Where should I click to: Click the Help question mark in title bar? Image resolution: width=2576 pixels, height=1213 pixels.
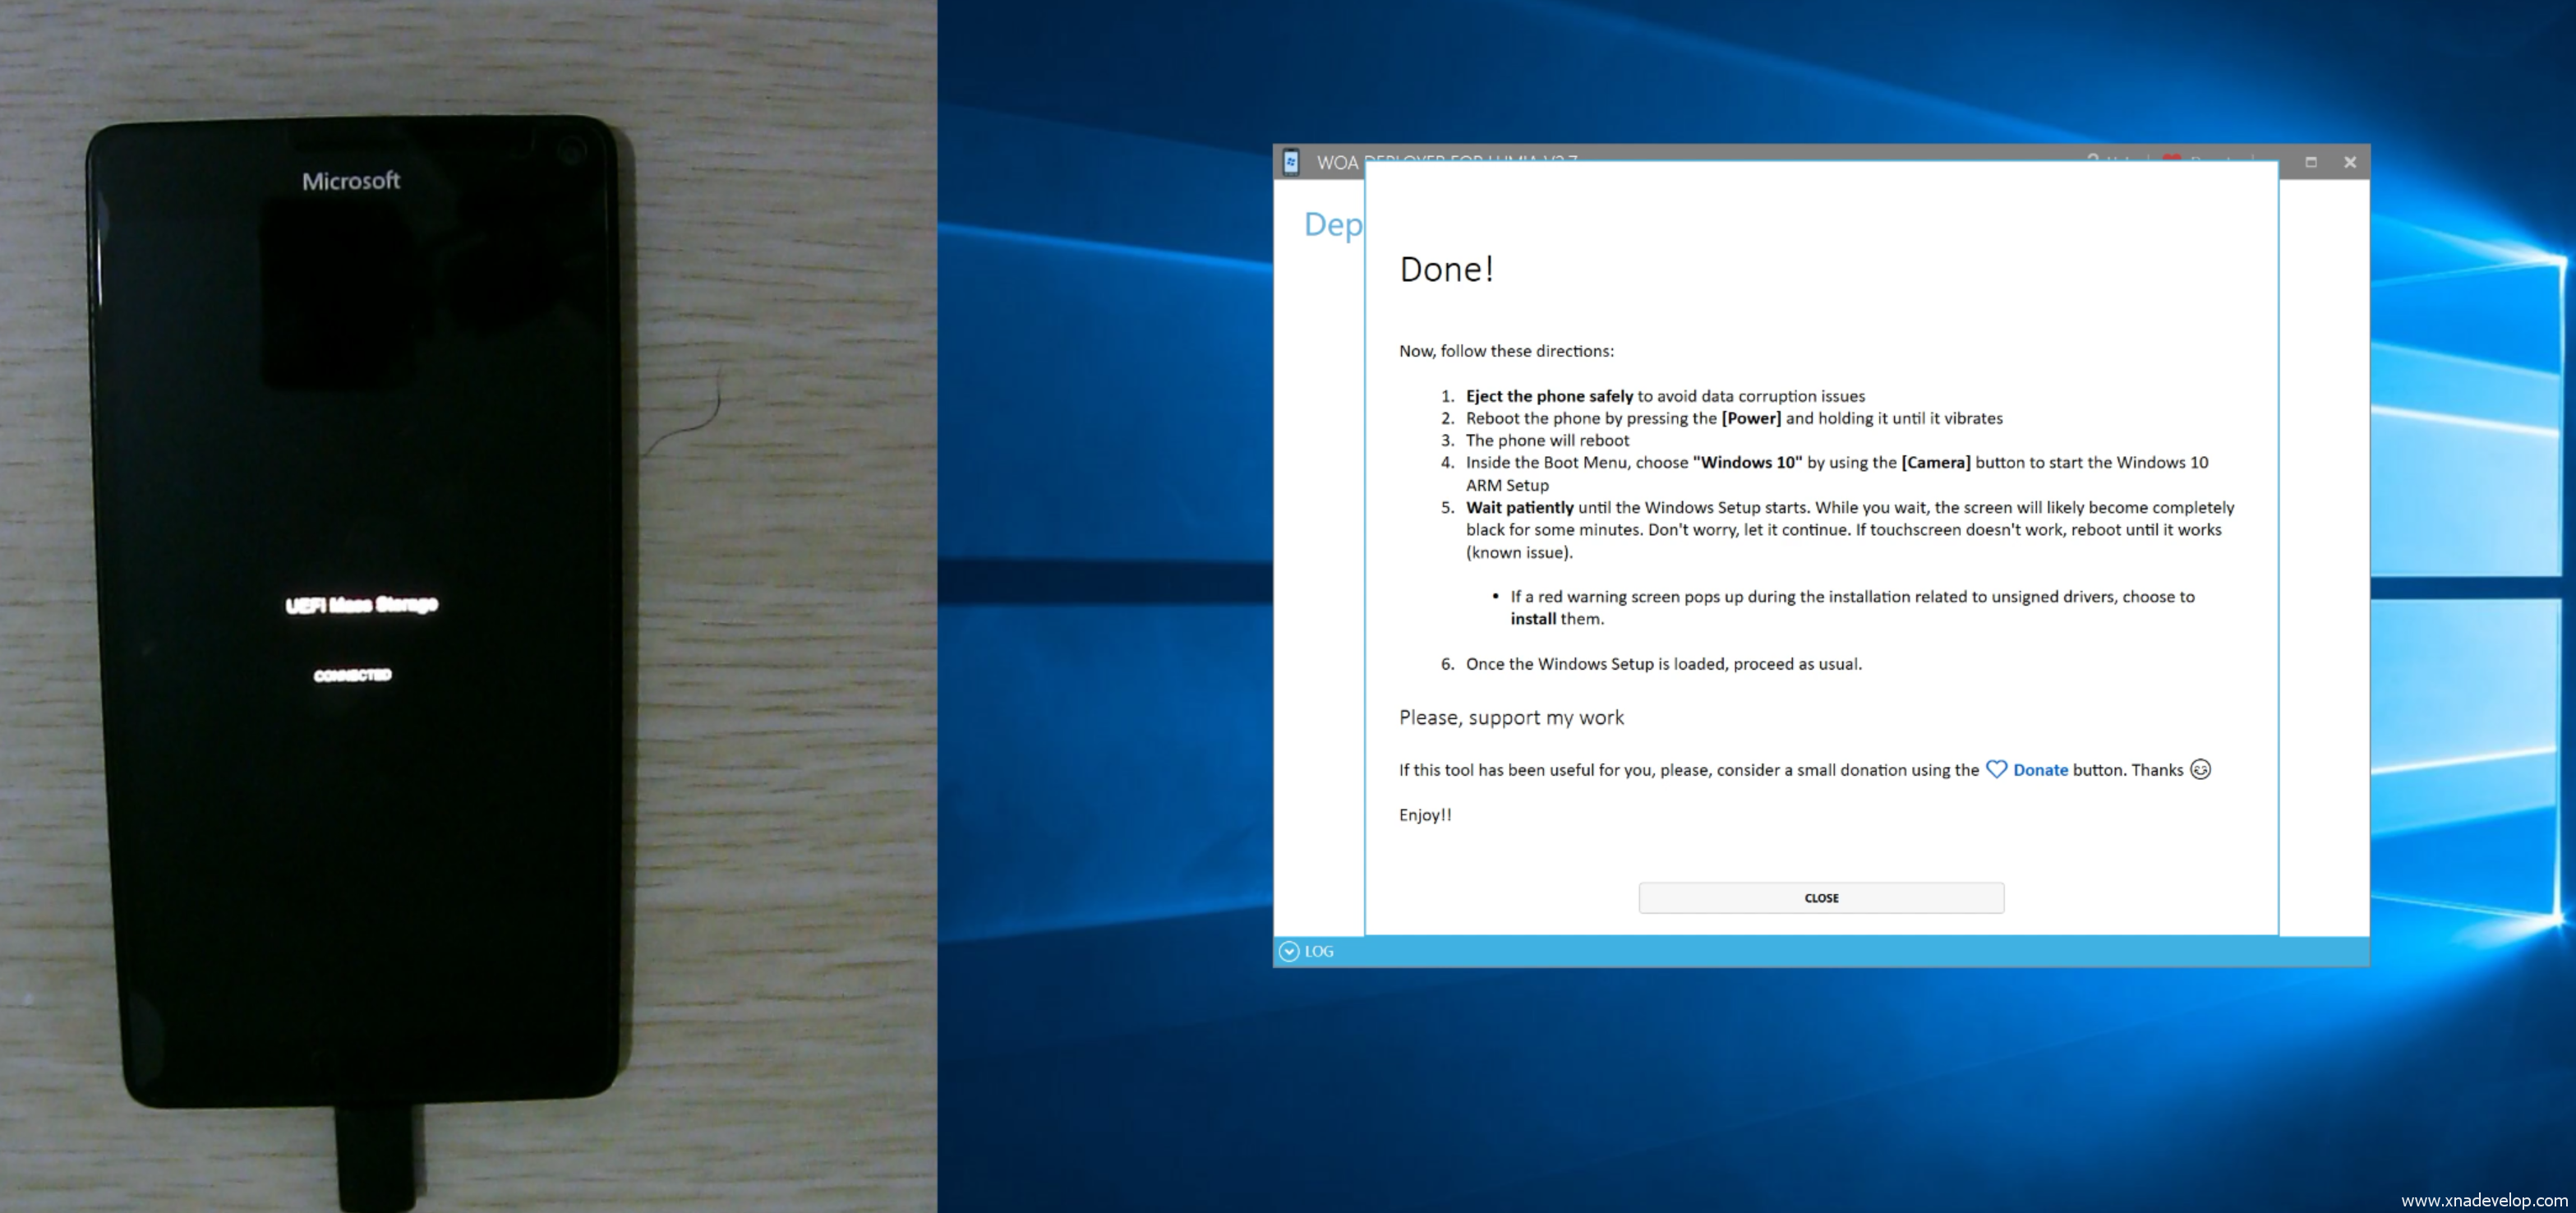[x=2093, y=158]
